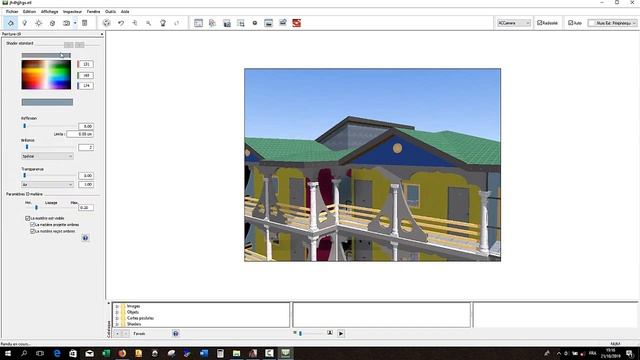The image size is (640, 360).
Task: Click the help icon in shader panel
Action: (x=85, y=238)
